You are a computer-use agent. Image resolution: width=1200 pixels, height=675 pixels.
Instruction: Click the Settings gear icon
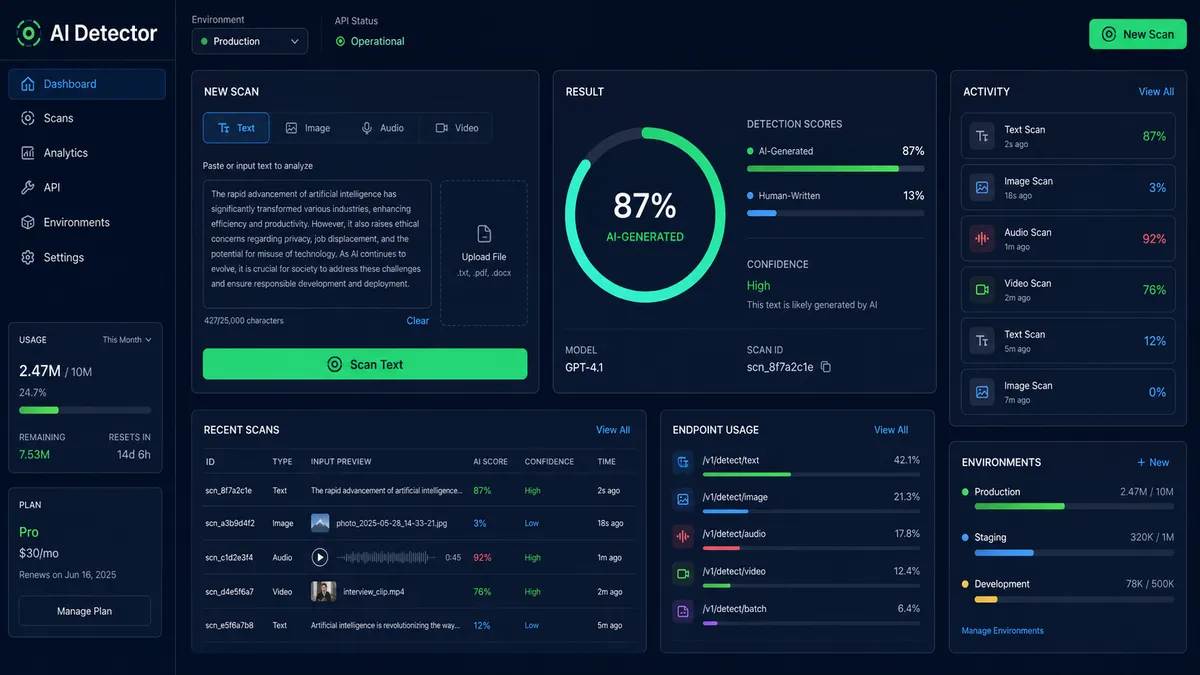click(x=27, y=257)
